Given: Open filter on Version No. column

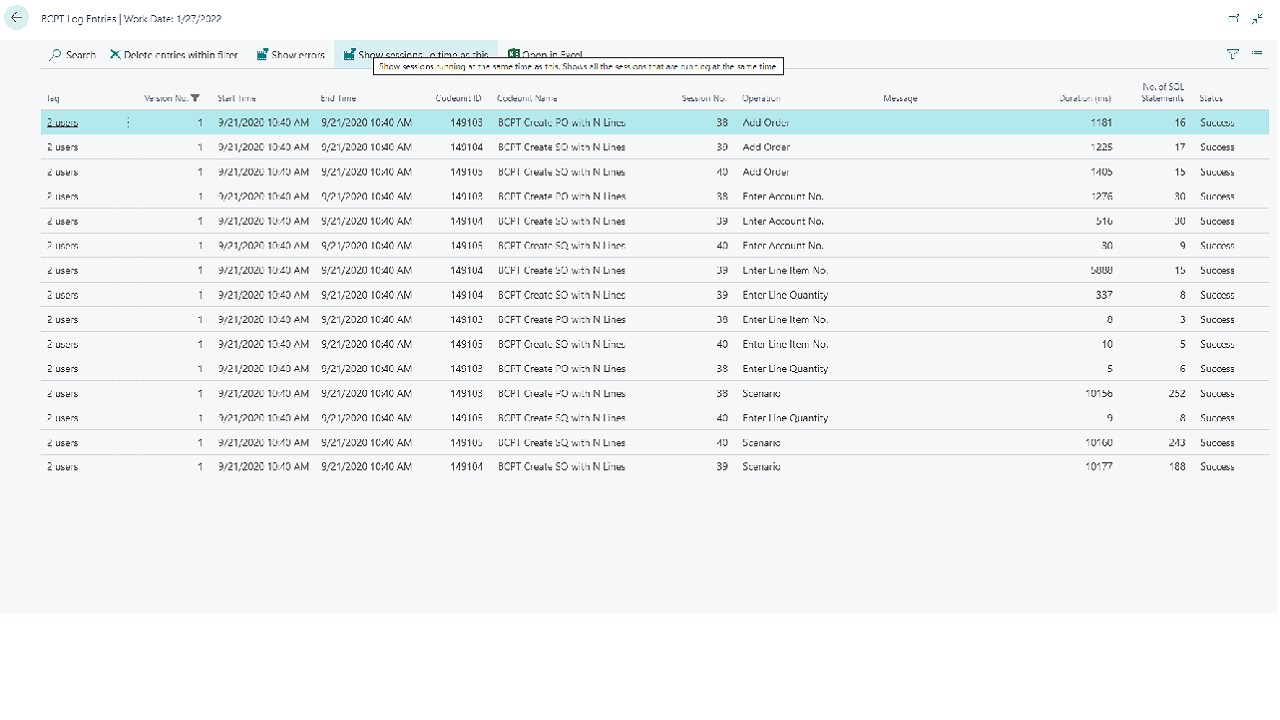Looking at the screenshot, I should click(x=195, y=98).
